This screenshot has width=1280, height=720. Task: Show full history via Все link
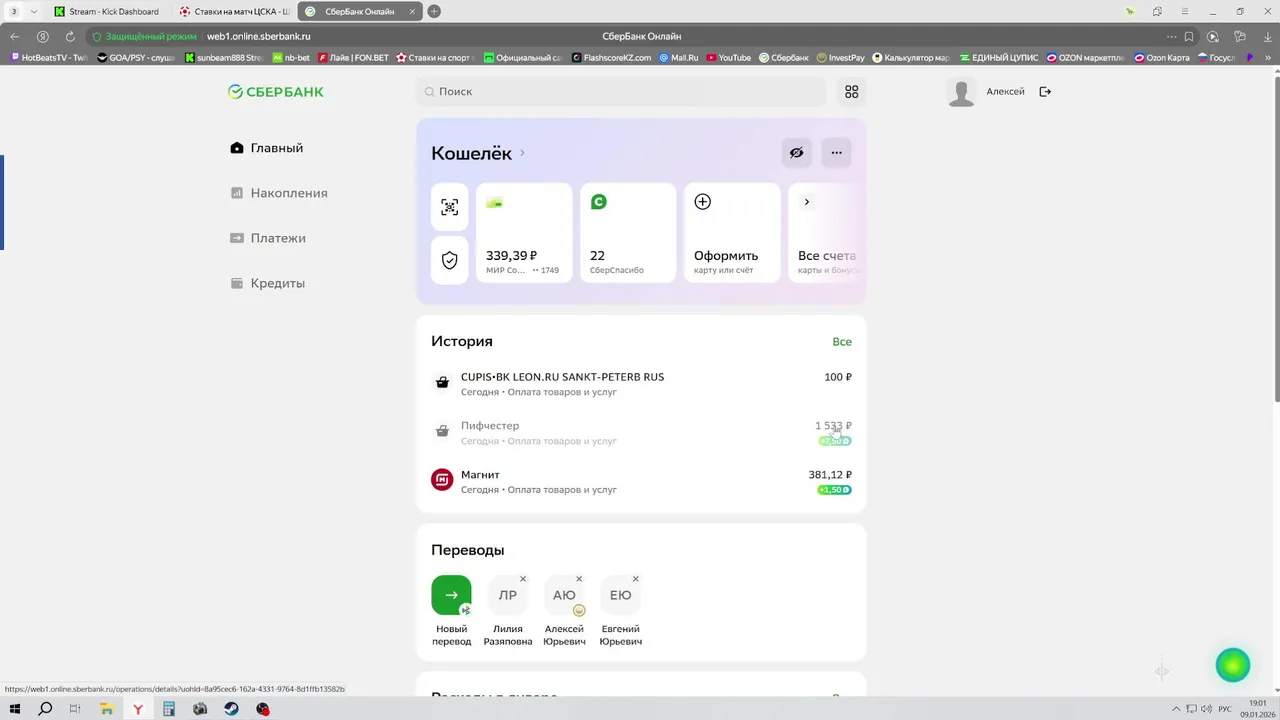(842, 342)
